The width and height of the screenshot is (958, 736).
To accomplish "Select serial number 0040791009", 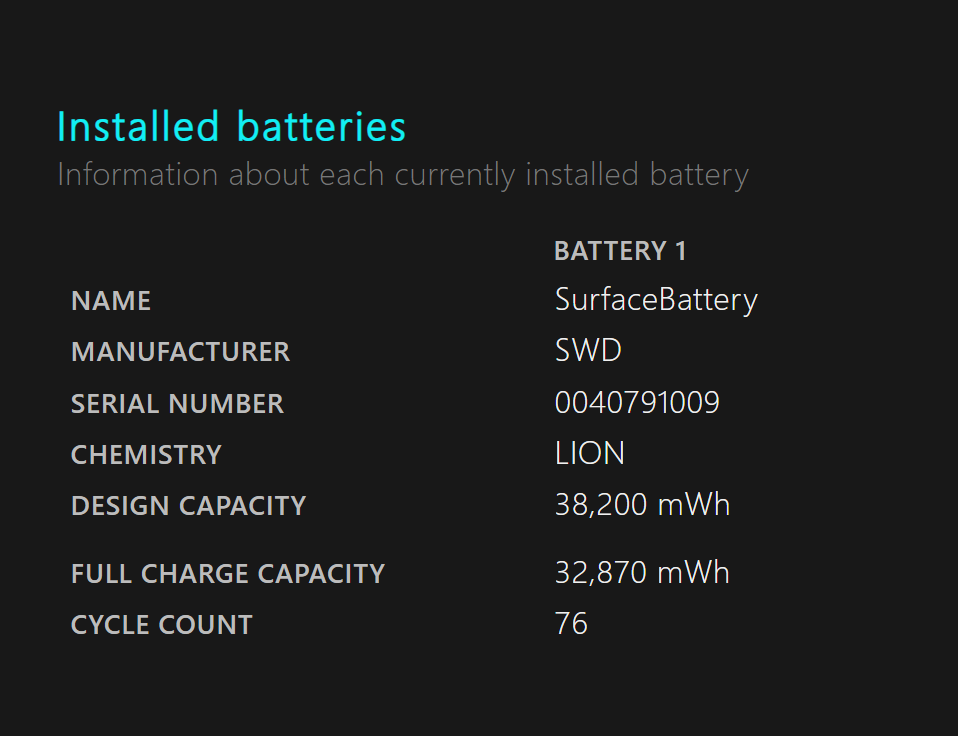I will point(637,403).
